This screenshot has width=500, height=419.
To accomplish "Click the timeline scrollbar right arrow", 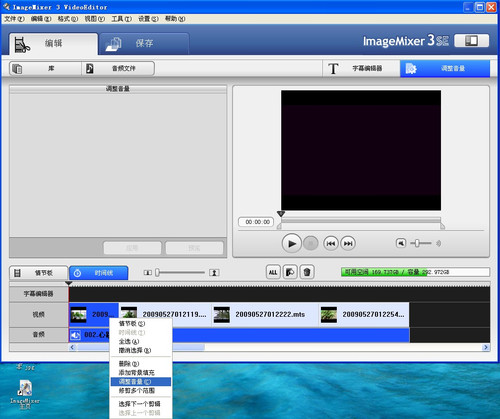I will pos(486,347).
